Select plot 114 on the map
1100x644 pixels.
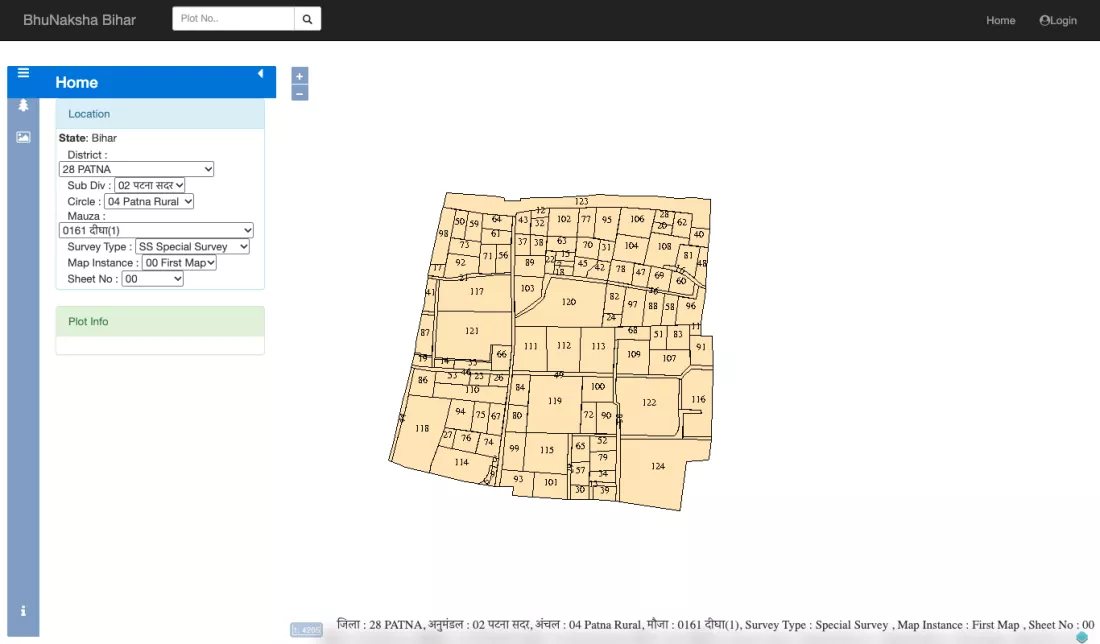pos(461,462)
